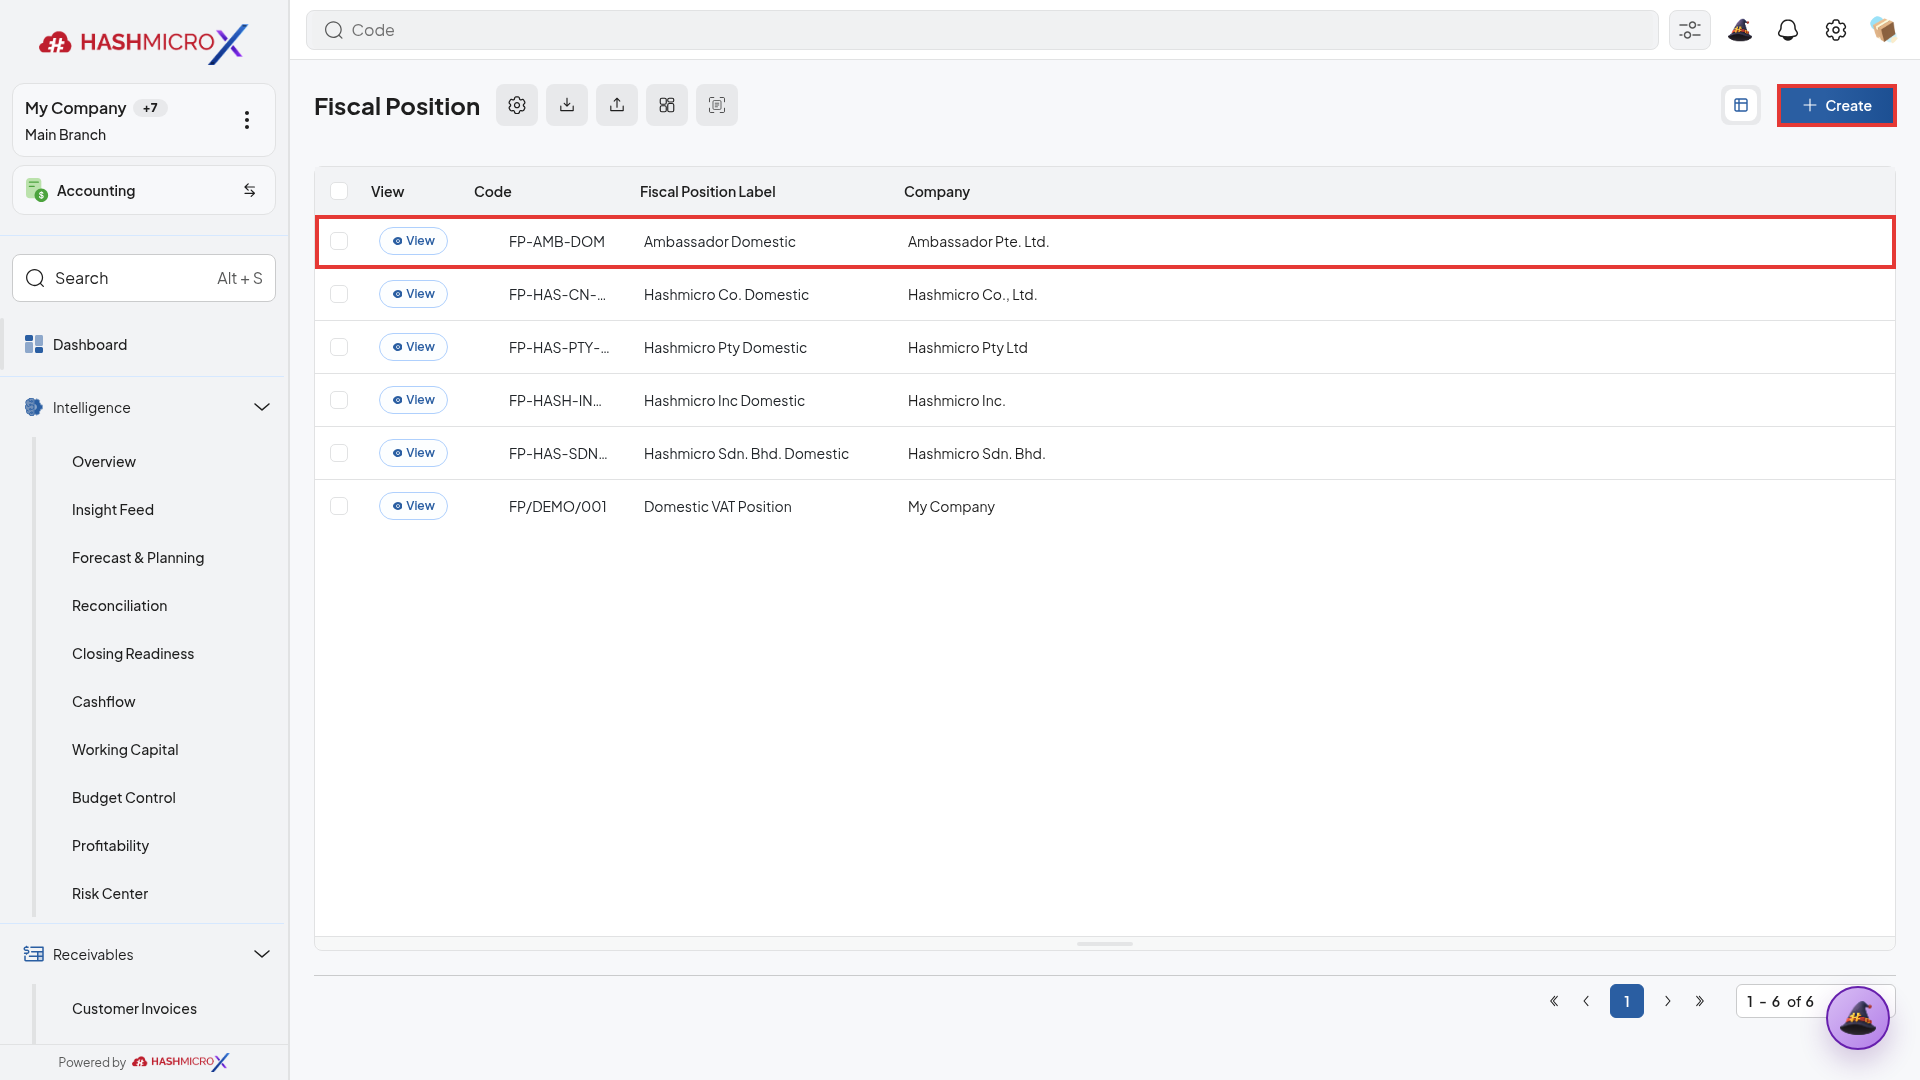
Task: Click the Create button
Action: [x=1836, y=105]
